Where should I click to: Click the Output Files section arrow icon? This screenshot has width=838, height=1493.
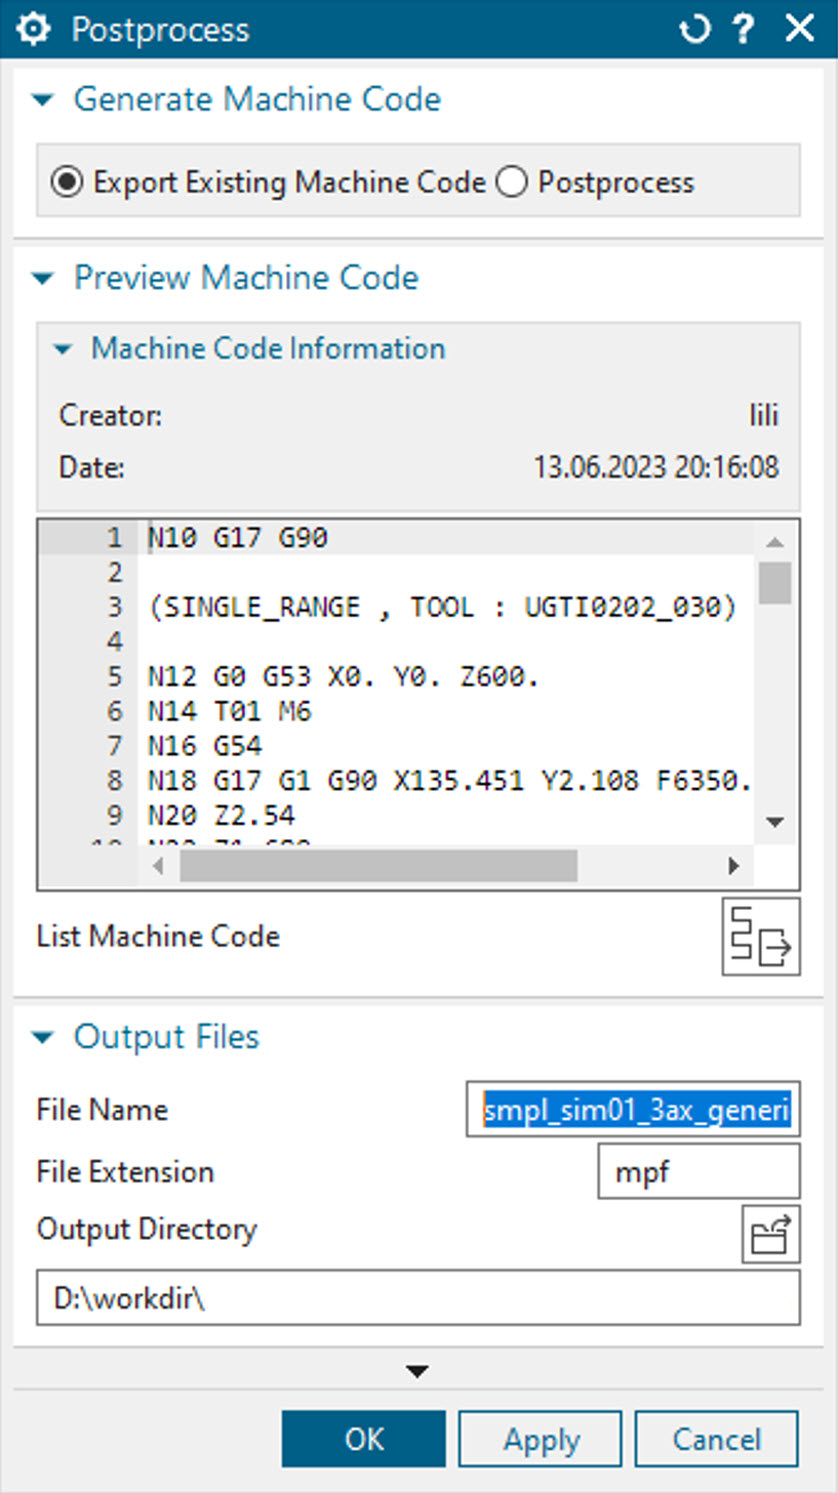click(x=42, y=1038)
